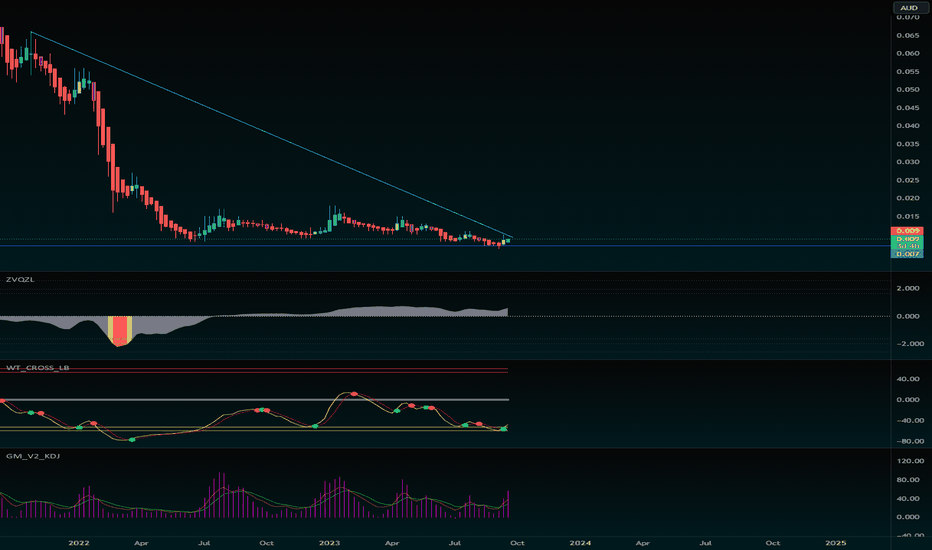This screenshot has width=932, height=550.
Task: Click the 0.015 price axis label
Action: point(908,216)
